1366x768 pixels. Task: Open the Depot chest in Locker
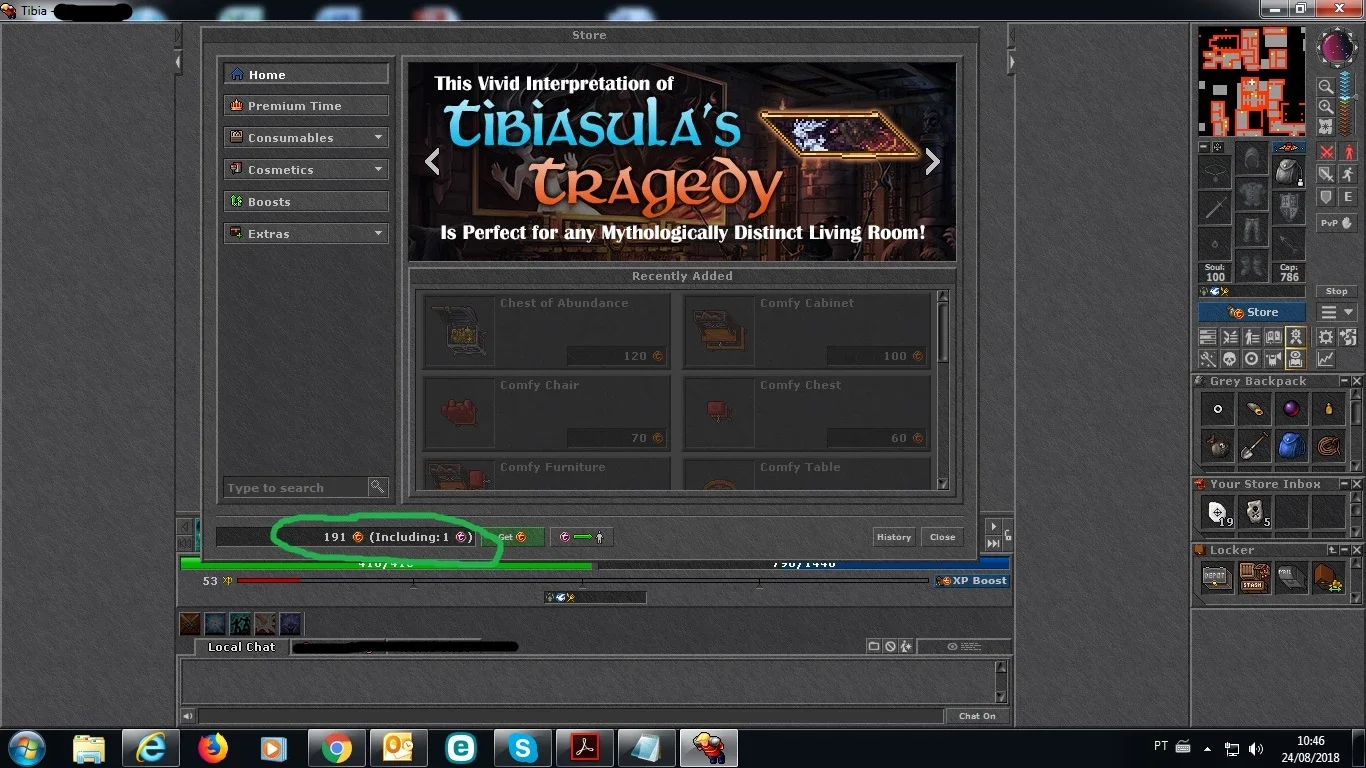click(x=1217, y=577)
